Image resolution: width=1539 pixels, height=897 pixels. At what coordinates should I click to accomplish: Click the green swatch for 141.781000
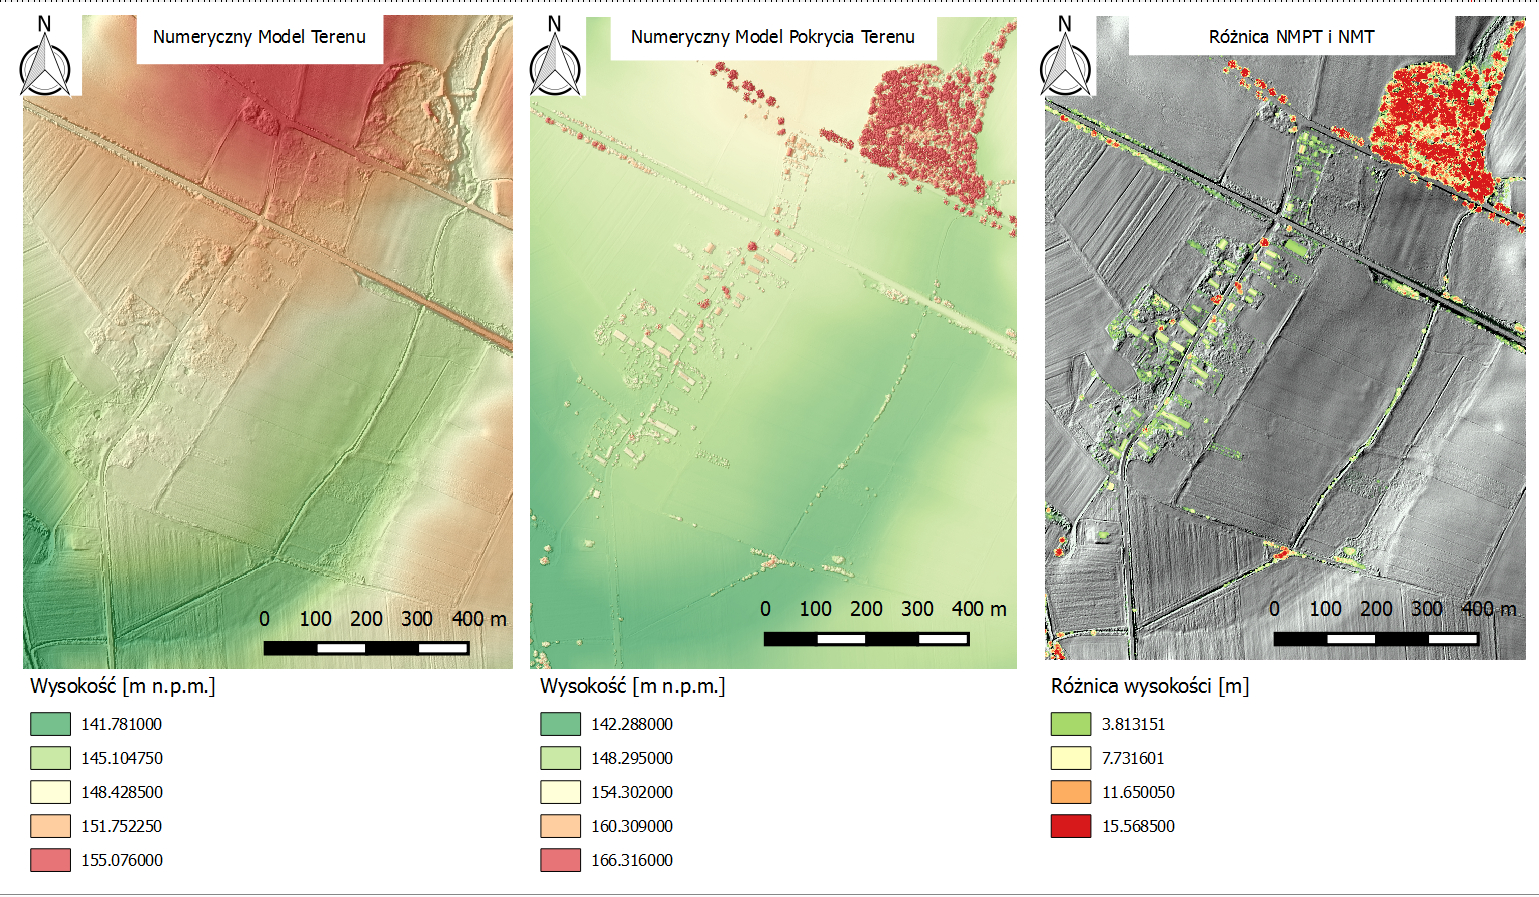point(50,724)
